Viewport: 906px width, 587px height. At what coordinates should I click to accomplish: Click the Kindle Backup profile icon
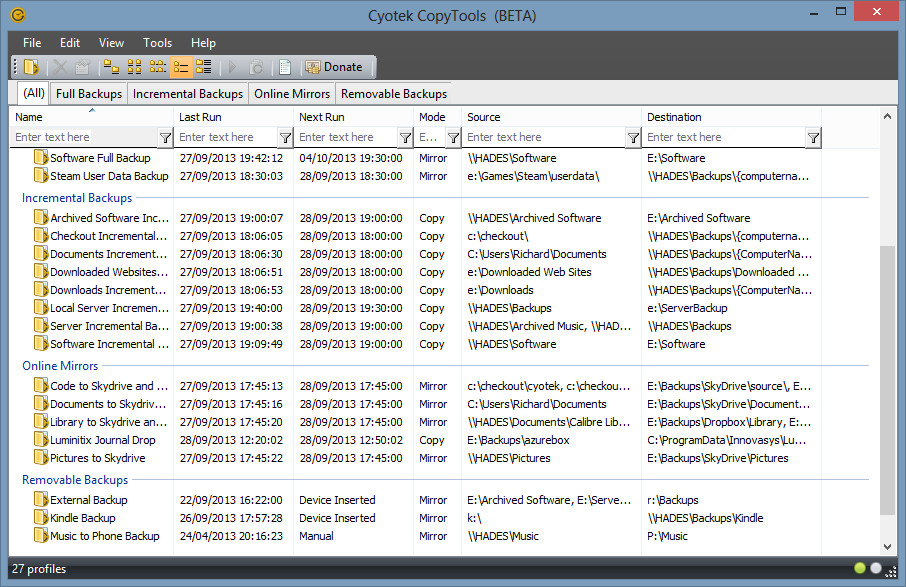click(x=40, y=518)
